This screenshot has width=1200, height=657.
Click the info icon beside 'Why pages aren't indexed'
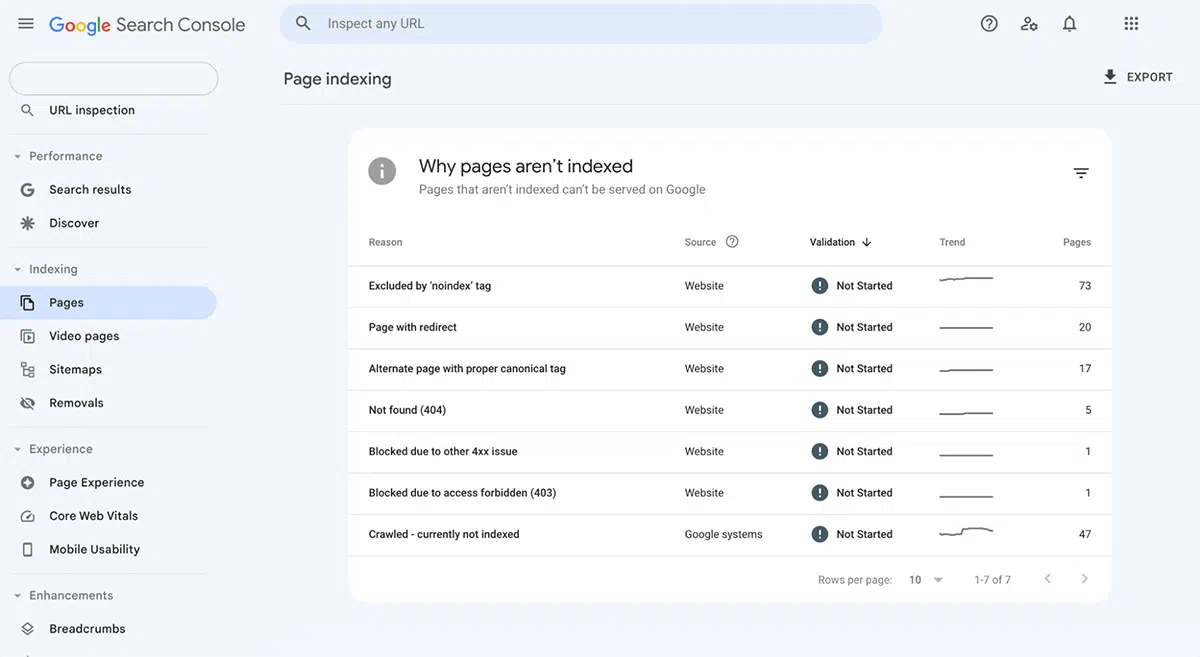click(382, 171)
